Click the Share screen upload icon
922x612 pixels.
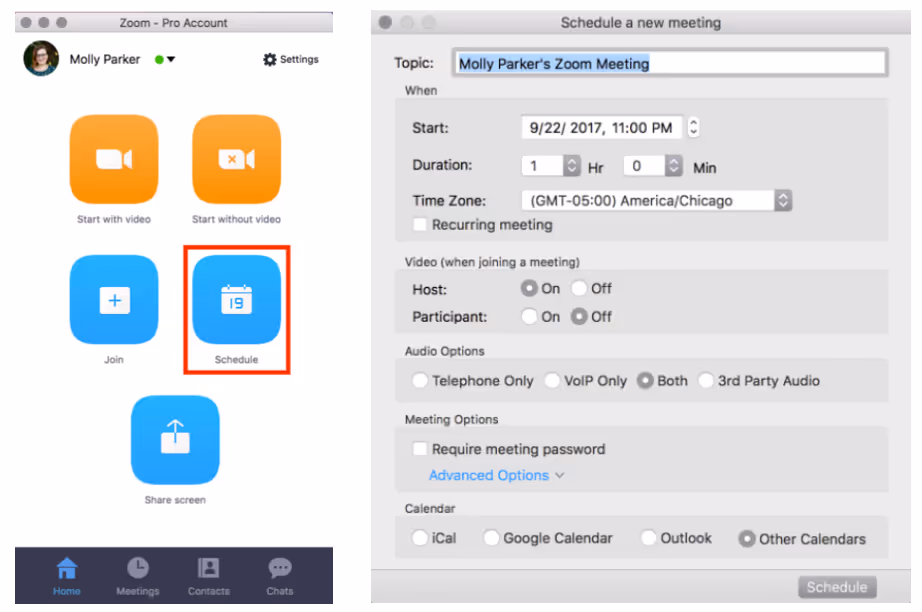click(175, 440)
